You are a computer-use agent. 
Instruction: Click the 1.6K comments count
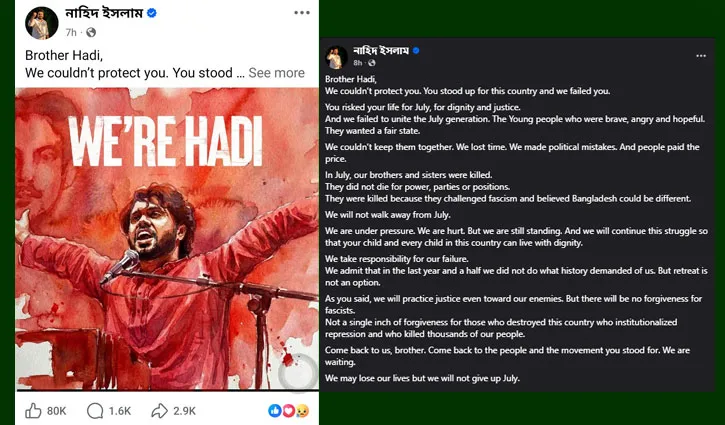[120, 410]
